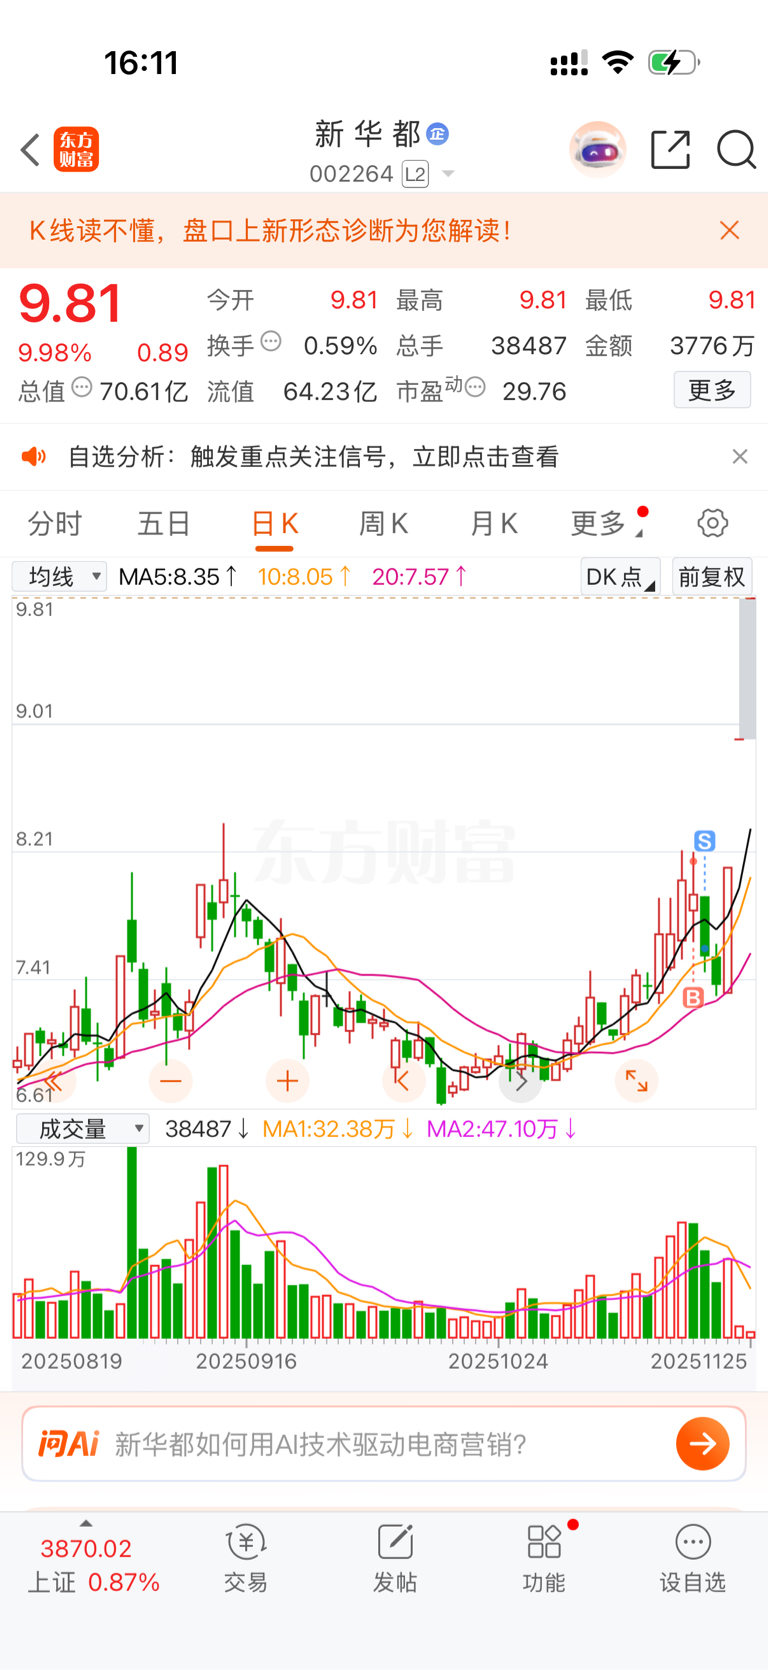Image resolution: width=768 pixels, height=1670 pixels.
Task: Tap the 20:7.57 moving average label
Action: 419,577
